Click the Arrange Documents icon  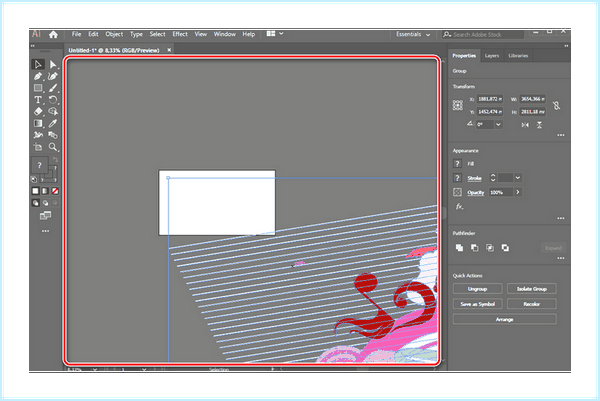(271, 34)
